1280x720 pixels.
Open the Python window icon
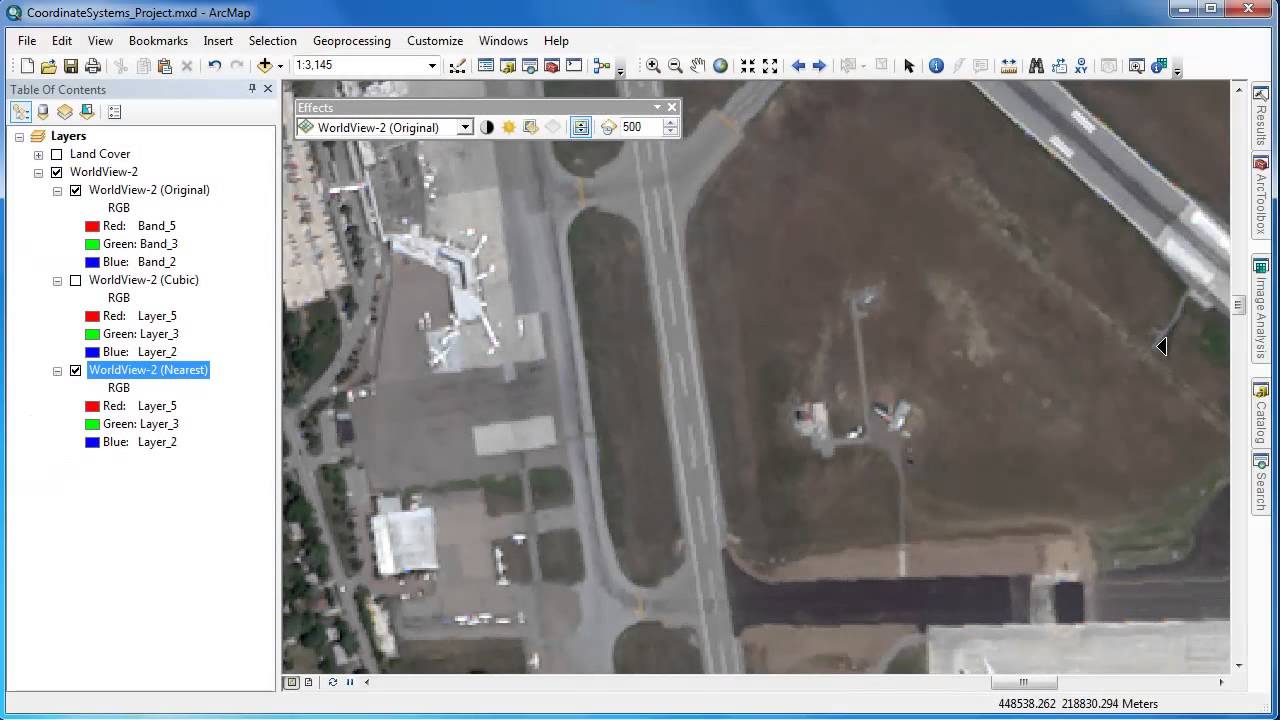pos(574,66)
